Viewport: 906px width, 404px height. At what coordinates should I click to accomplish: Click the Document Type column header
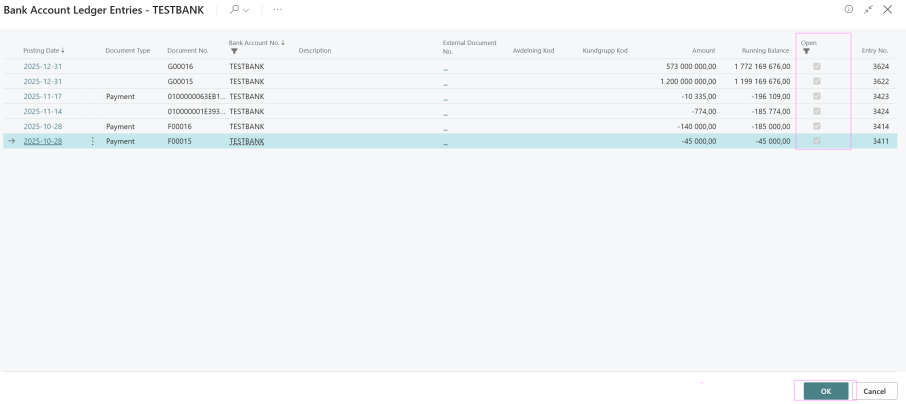(128, 50)
